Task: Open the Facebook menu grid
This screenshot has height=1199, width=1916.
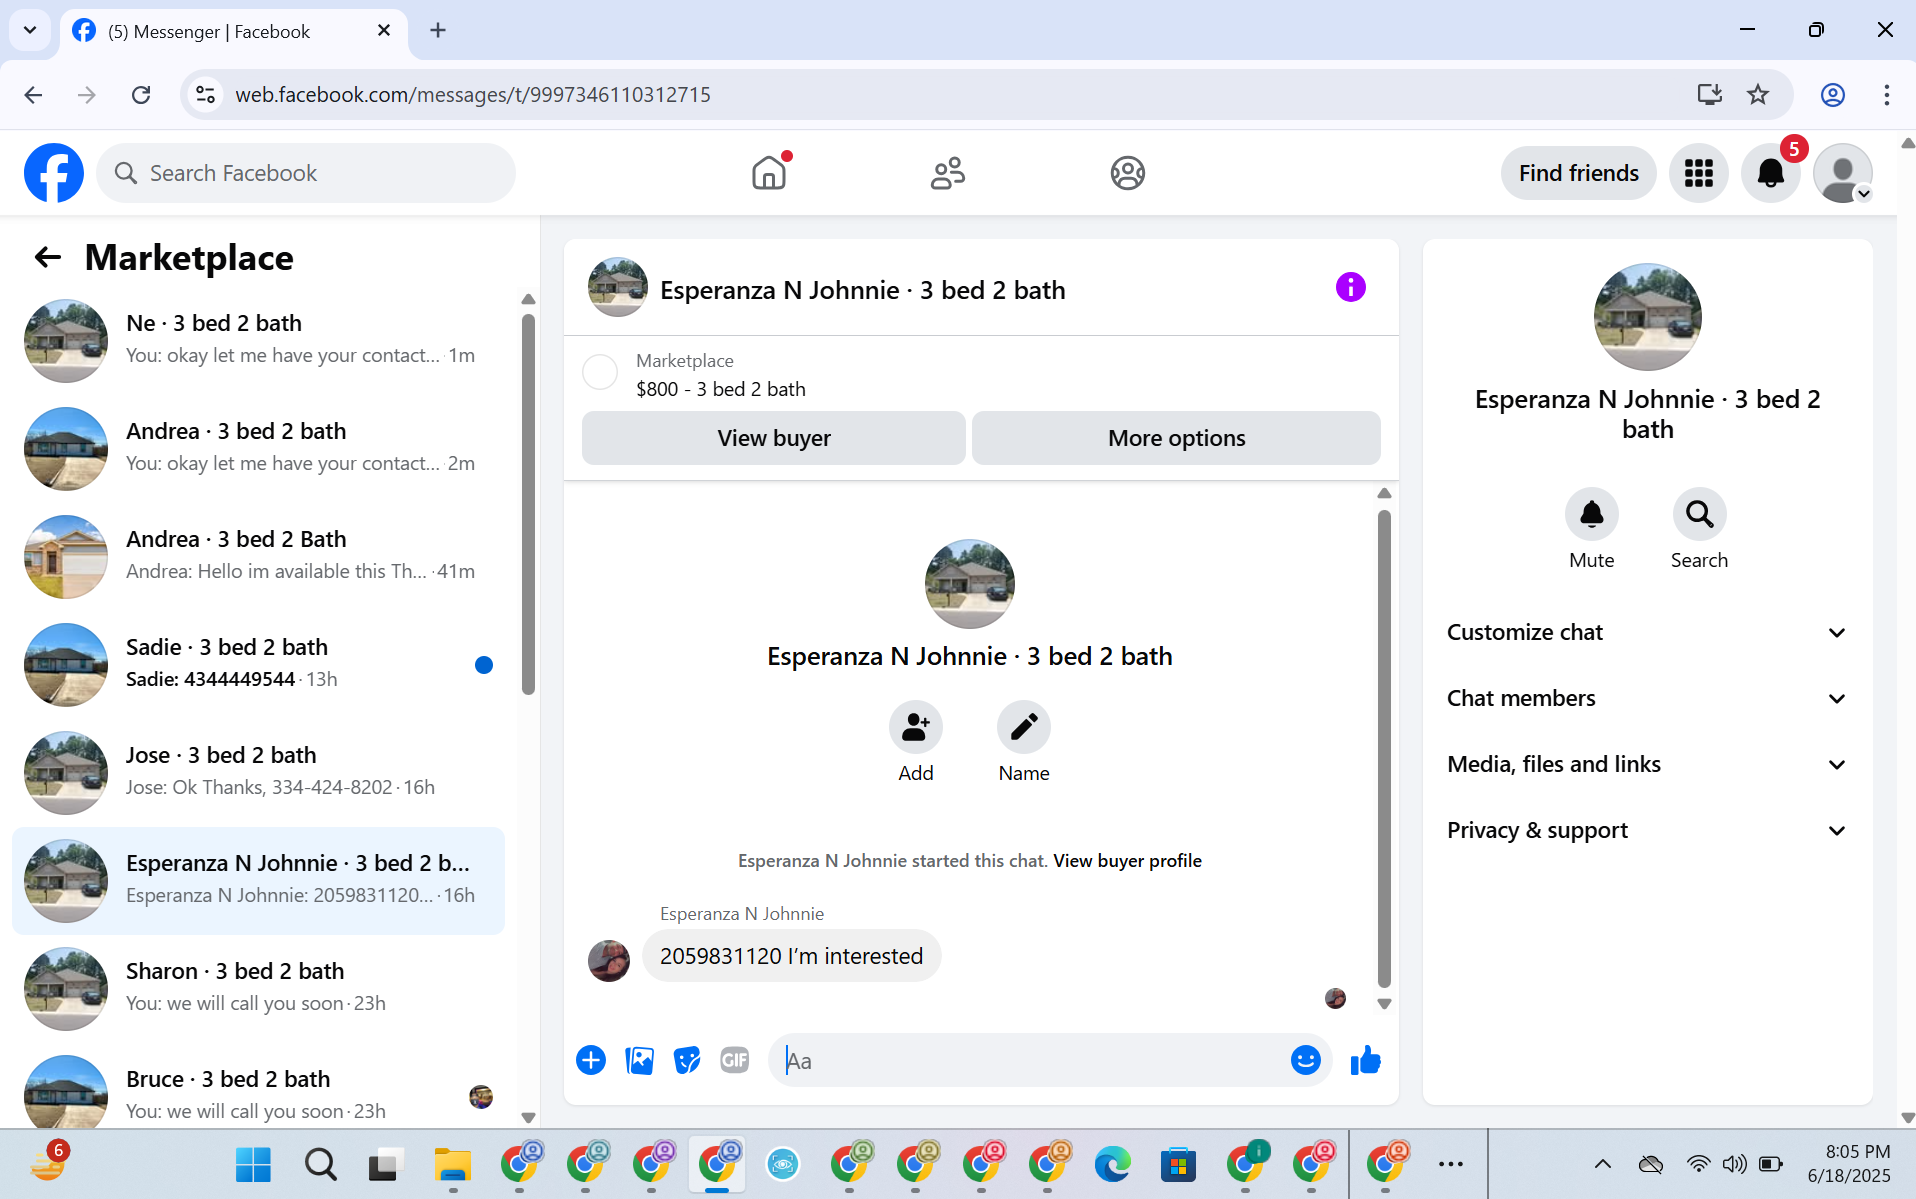Action: (x=1698, y=173)
